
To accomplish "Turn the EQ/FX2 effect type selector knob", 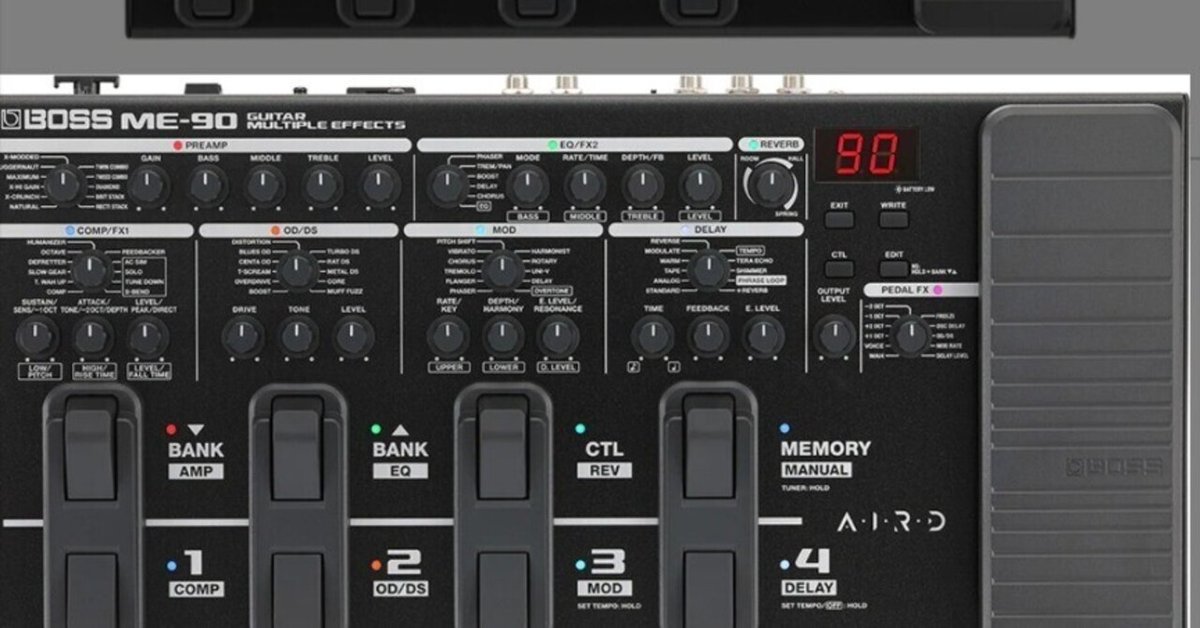I will click(x=446, y=186).
